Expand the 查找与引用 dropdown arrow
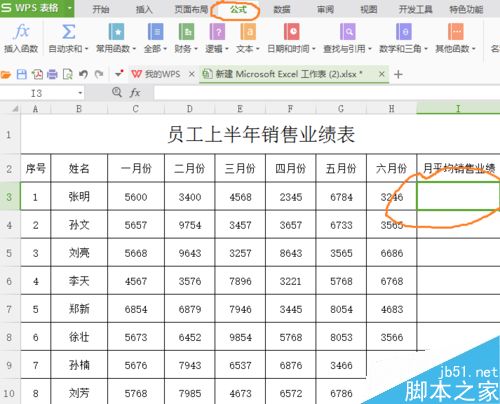 click(x=370, y=49)
